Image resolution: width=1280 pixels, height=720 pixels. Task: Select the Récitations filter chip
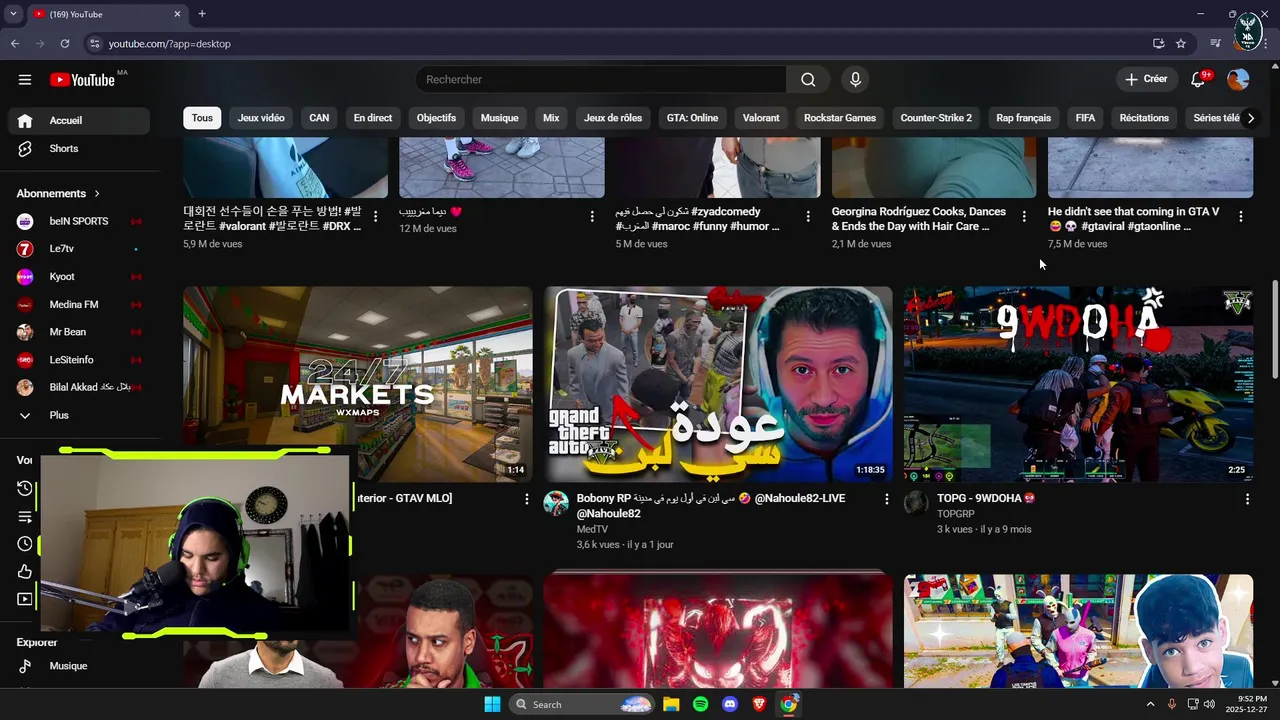point(1144,118)
